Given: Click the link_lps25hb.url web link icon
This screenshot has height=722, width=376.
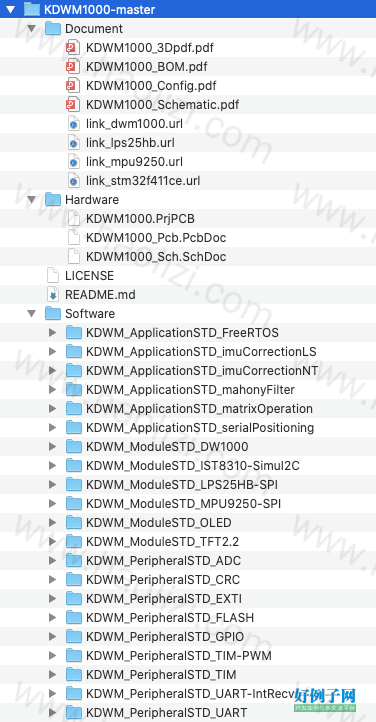Looking at the screenshot, I should (74, 142).
